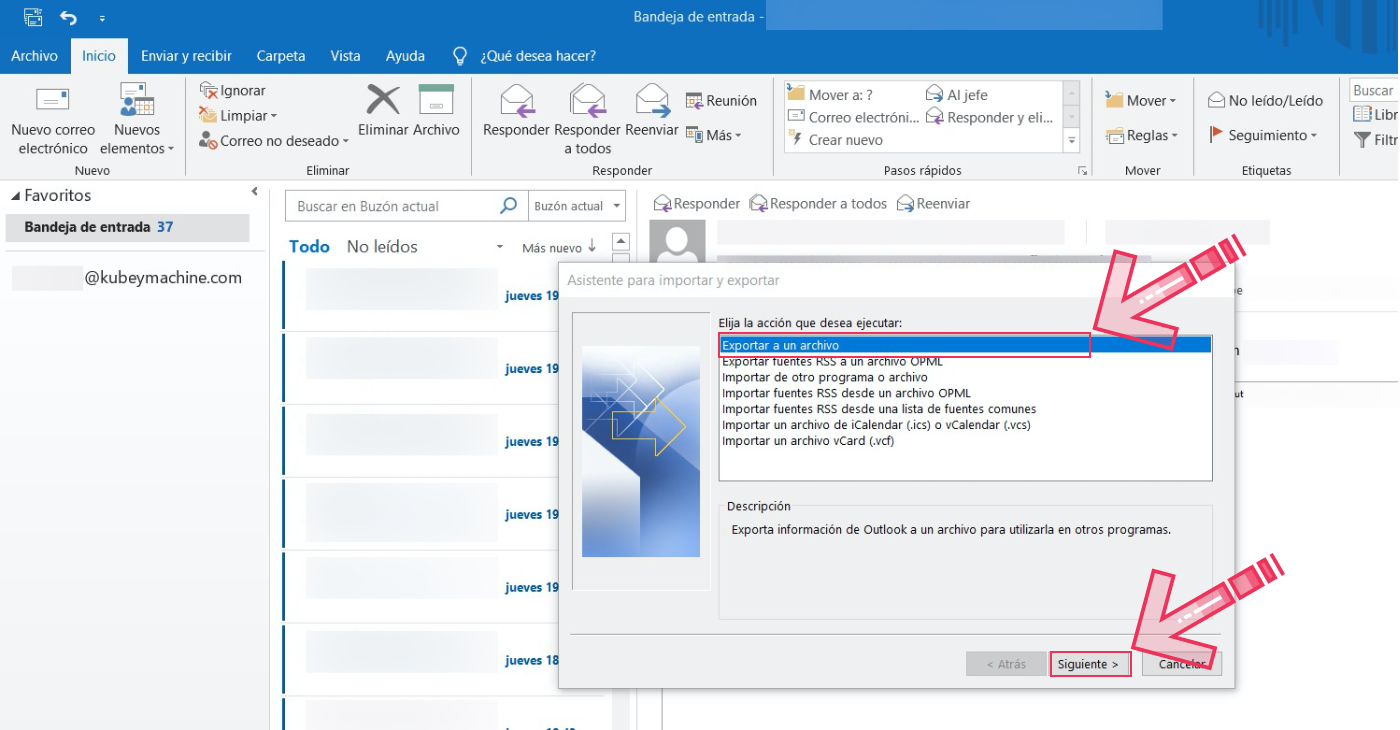Click the Limpiar icon
The height and width of the screenshot is (730, 1400).
(208, 115)
